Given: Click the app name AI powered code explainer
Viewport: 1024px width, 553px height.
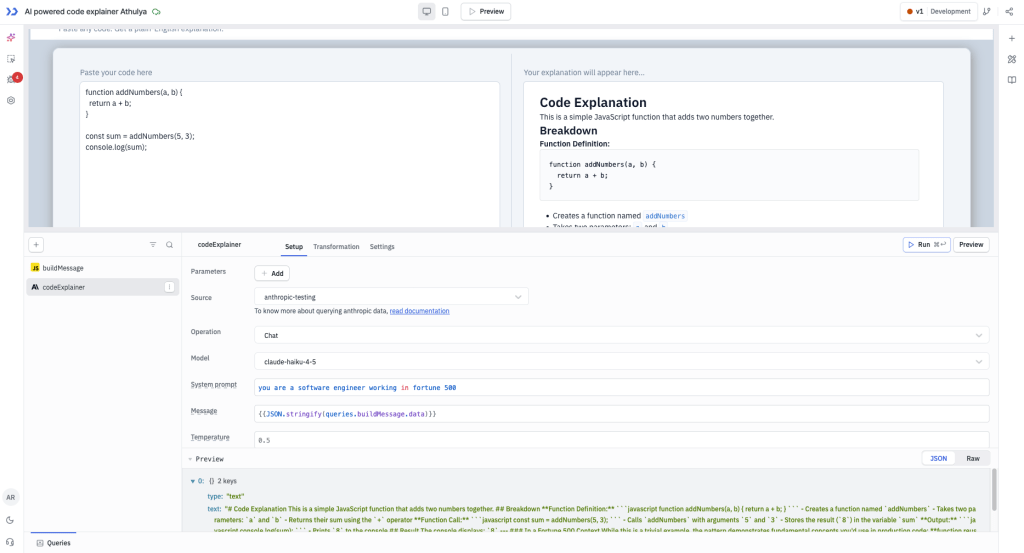Looking at the screenshot, I should 86,12.
